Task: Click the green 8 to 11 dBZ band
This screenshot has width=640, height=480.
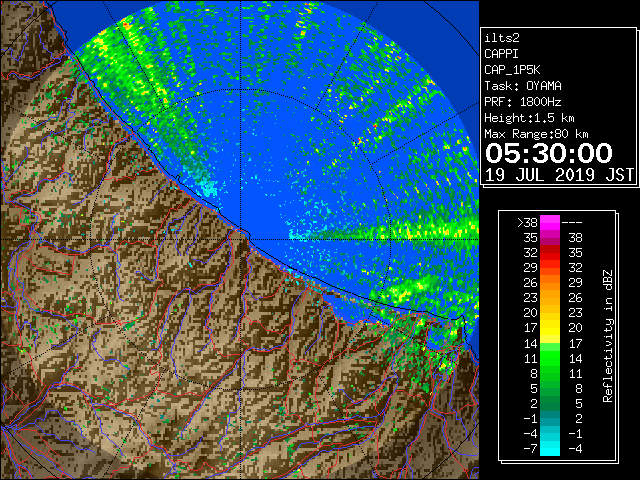Action: (550, 373)
